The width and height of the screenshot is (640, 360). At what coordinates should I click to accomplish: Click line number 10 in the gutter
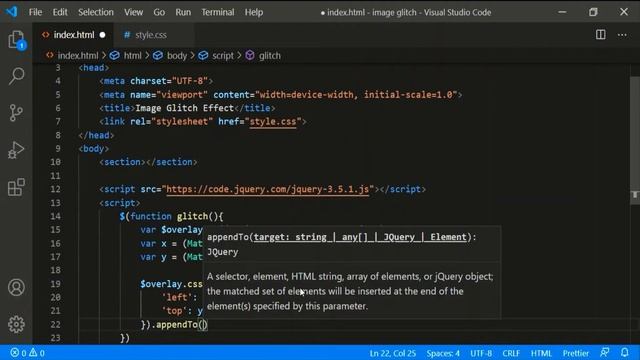click(x=56, y=162)
